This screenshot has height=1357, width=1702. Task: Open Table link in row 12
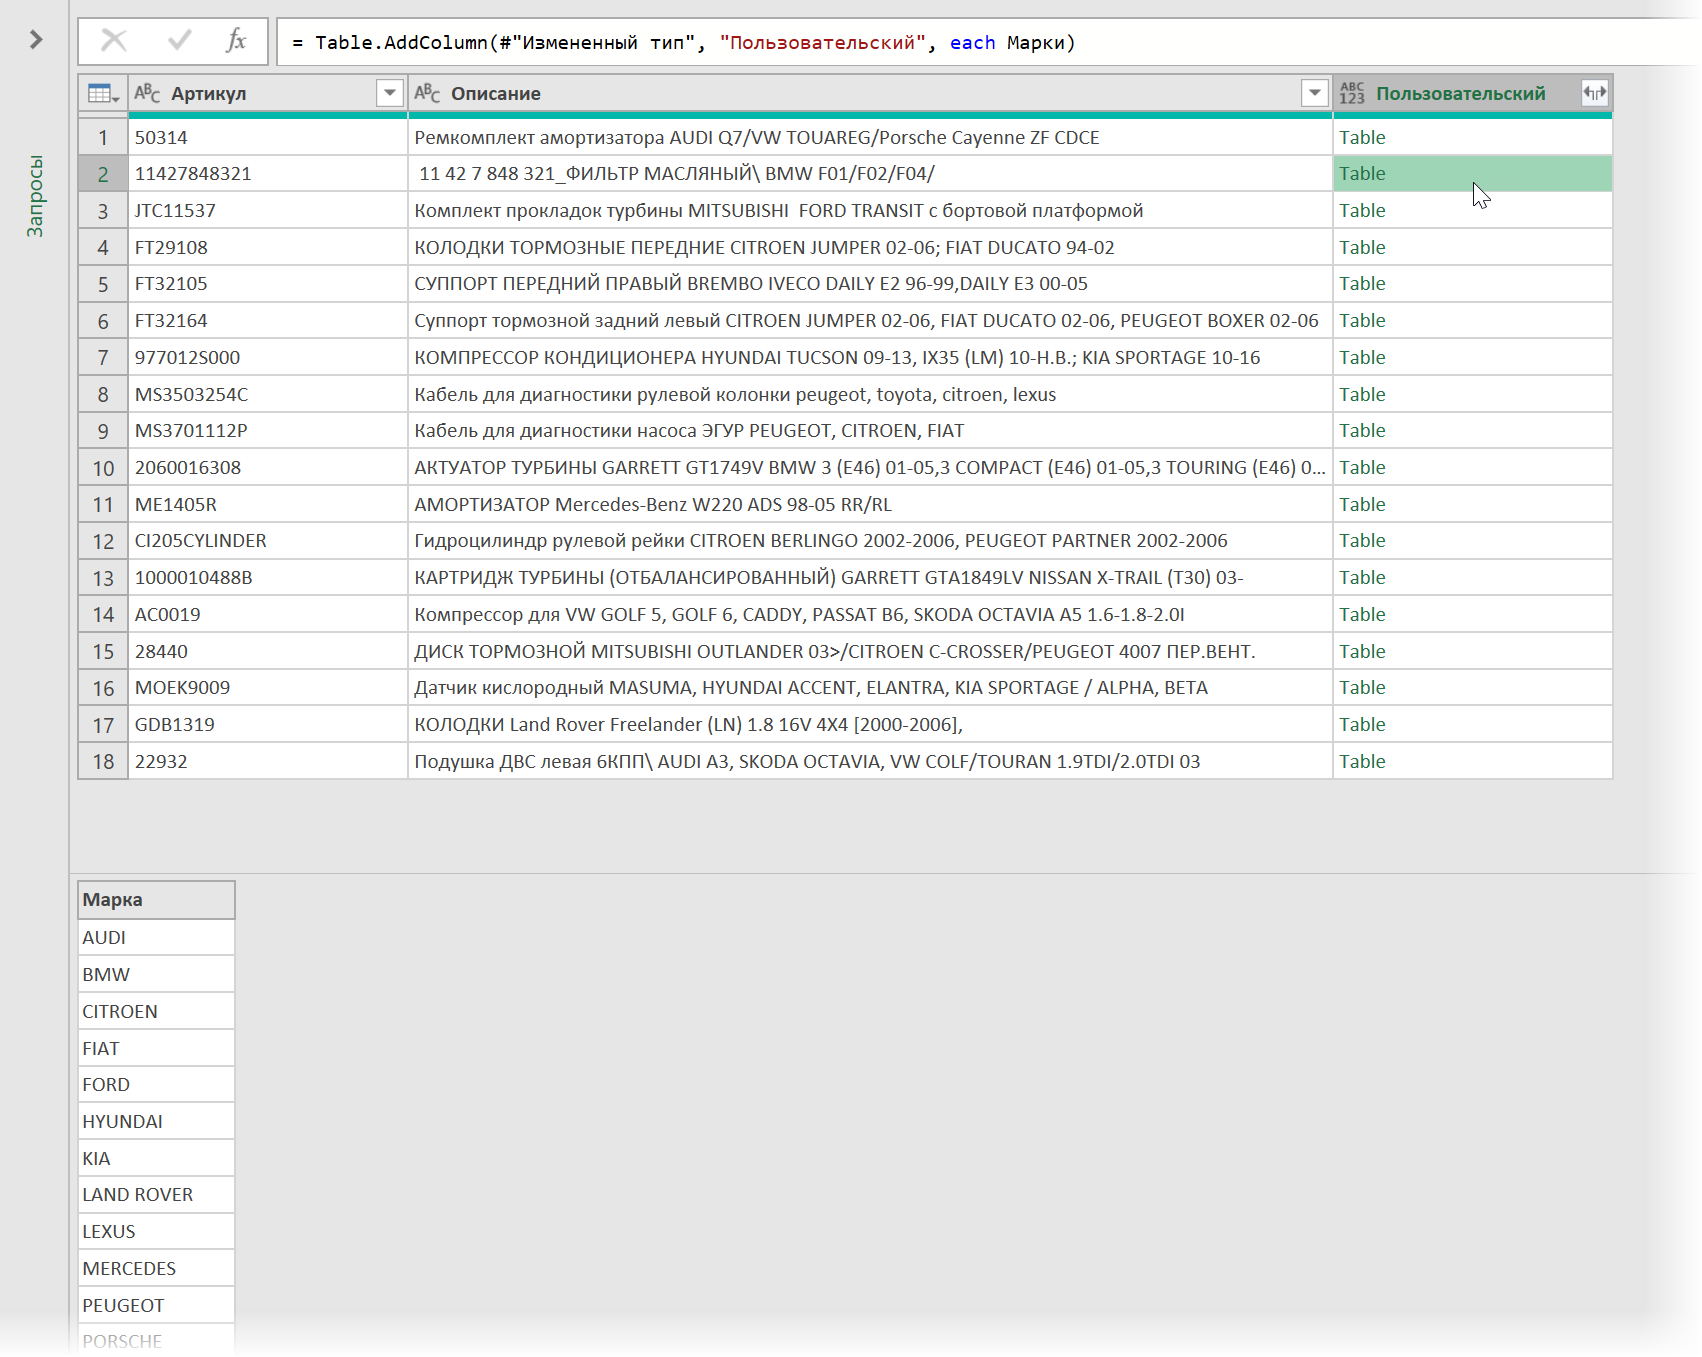pos(1362,541)
